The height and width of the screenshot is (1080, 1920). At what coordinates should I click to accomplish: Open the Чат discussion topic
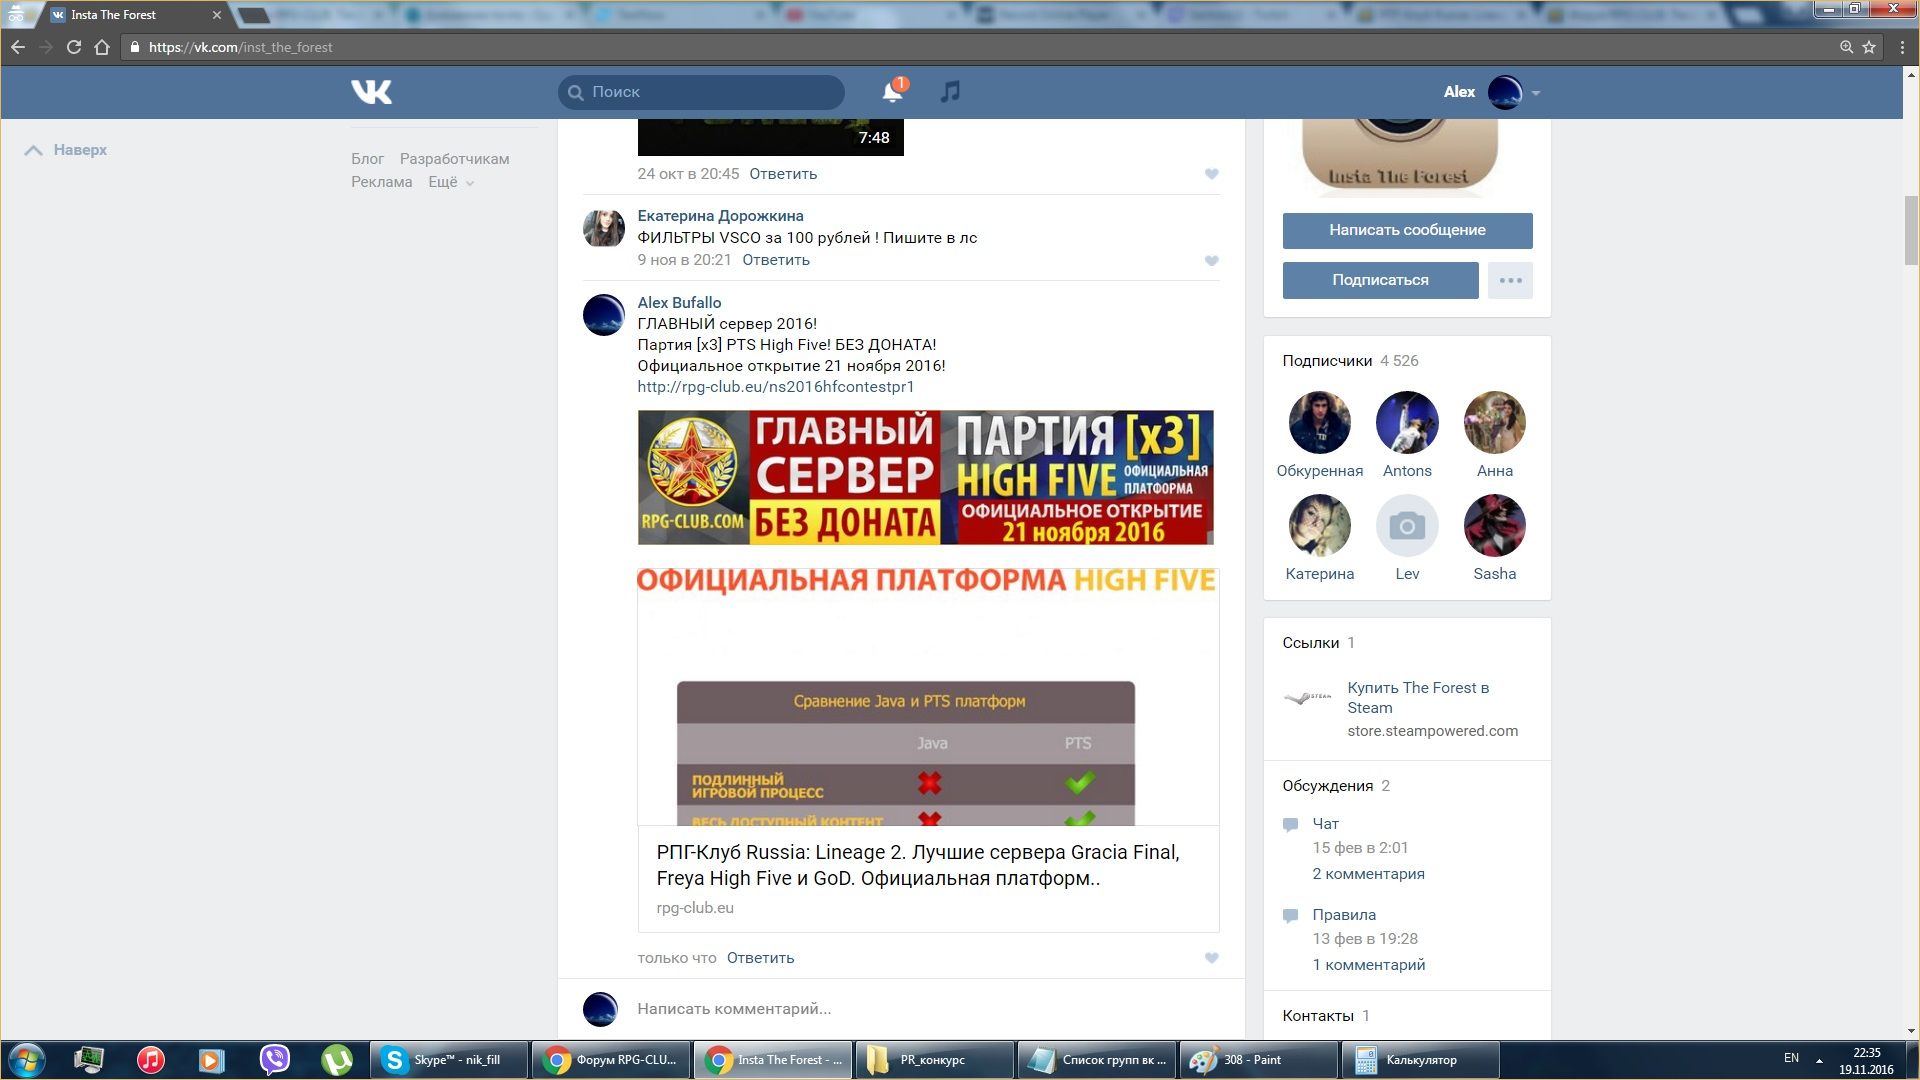pos(1325,824)
